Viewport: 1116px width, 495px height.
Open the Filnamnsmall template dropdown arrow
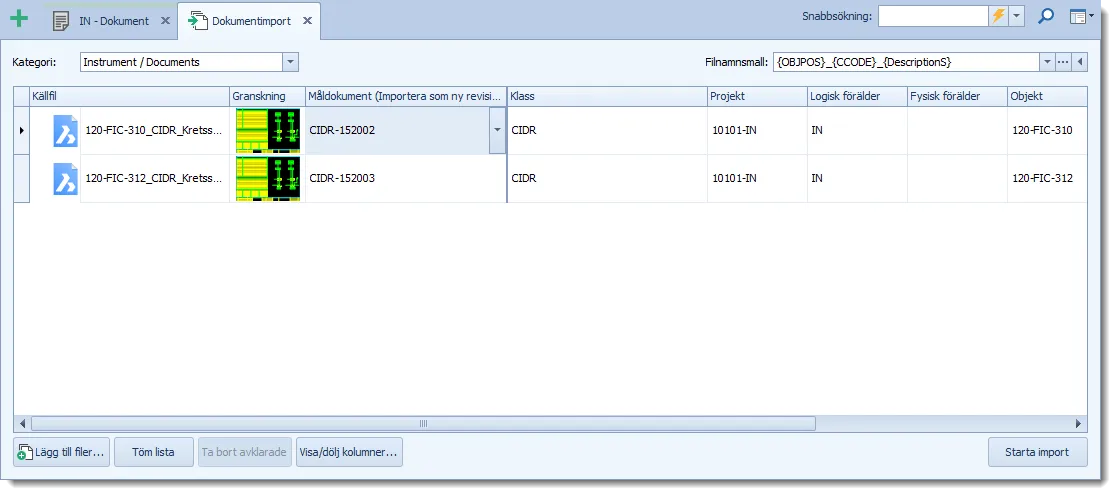[1047, 62]
